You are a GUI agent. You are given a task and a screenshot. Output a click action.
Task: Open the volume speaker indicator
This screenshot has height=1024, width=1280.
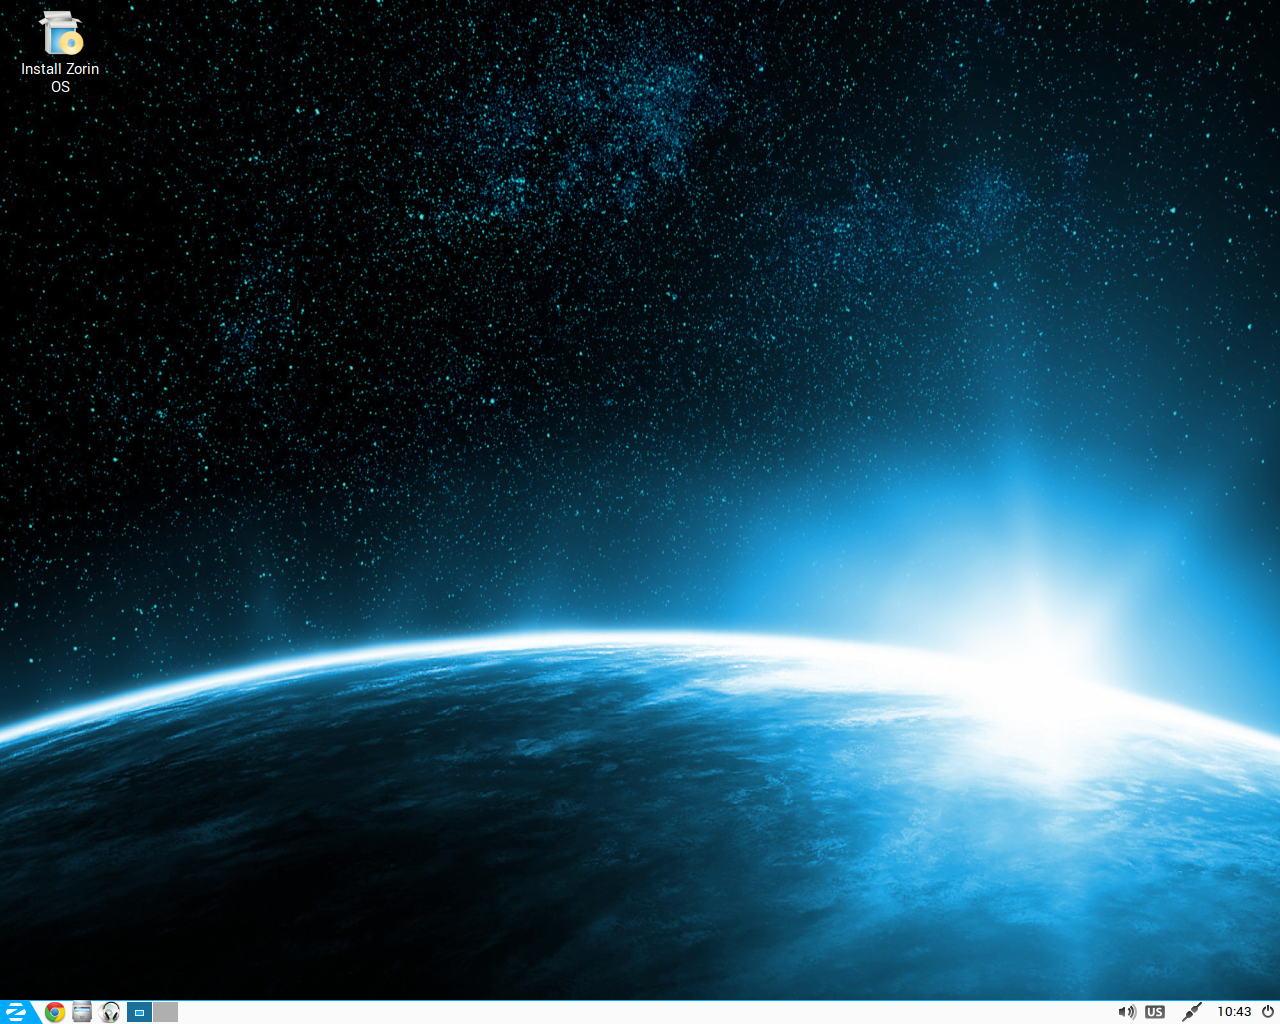coord(1127,1012)
